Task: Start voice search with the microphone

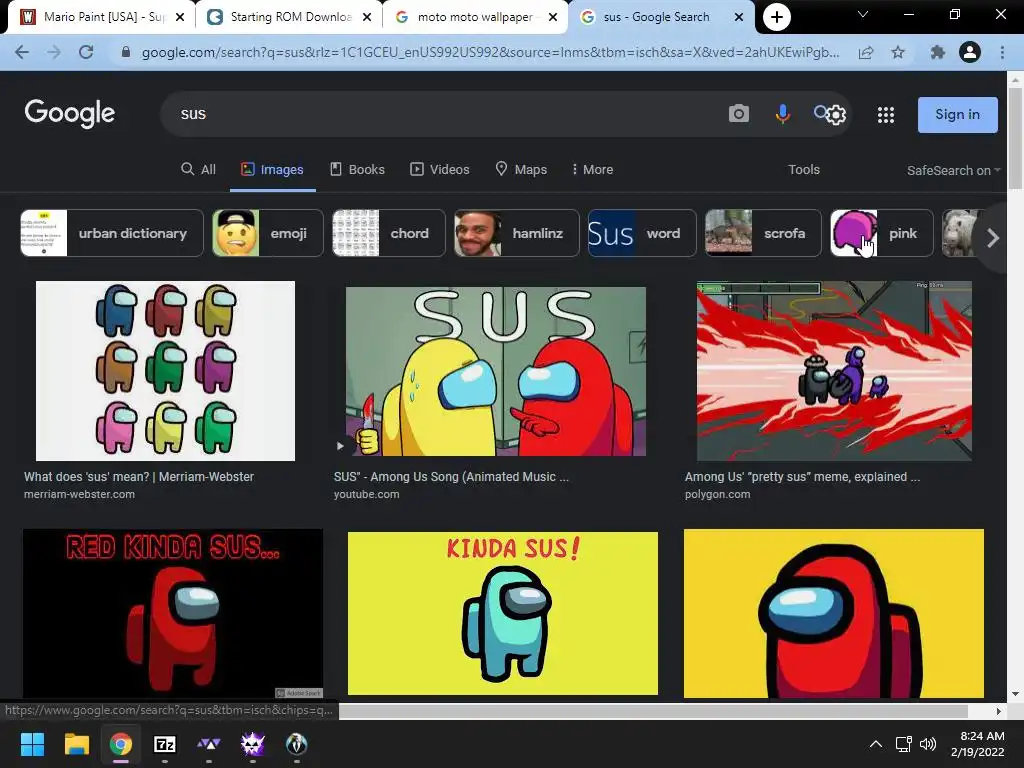Action: [782, 114]
